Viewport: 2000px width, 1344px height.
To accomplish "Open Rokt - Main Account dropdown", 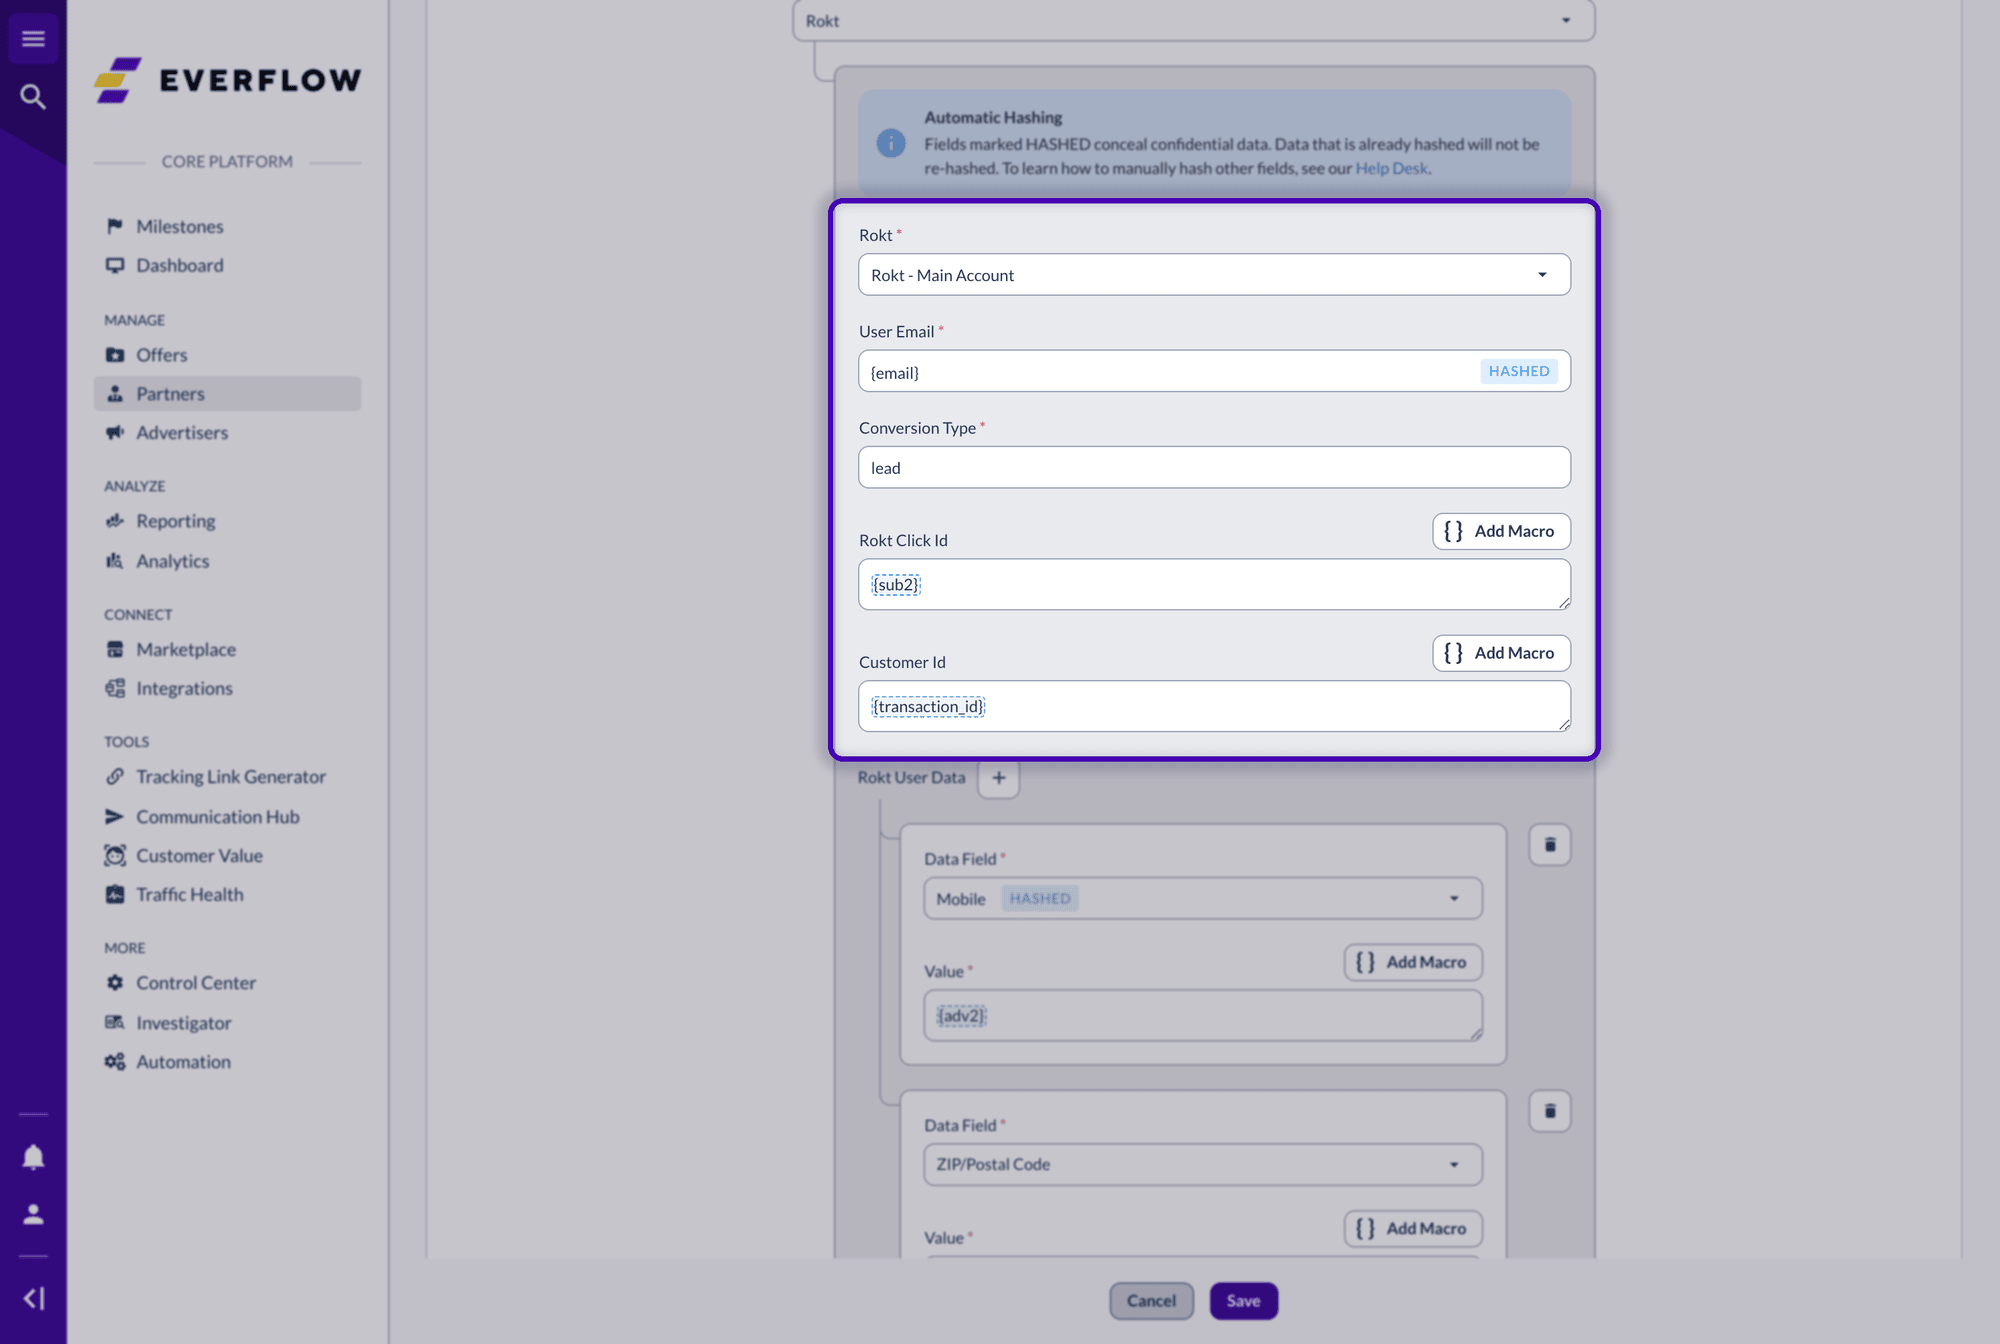I will point(1214,275).
